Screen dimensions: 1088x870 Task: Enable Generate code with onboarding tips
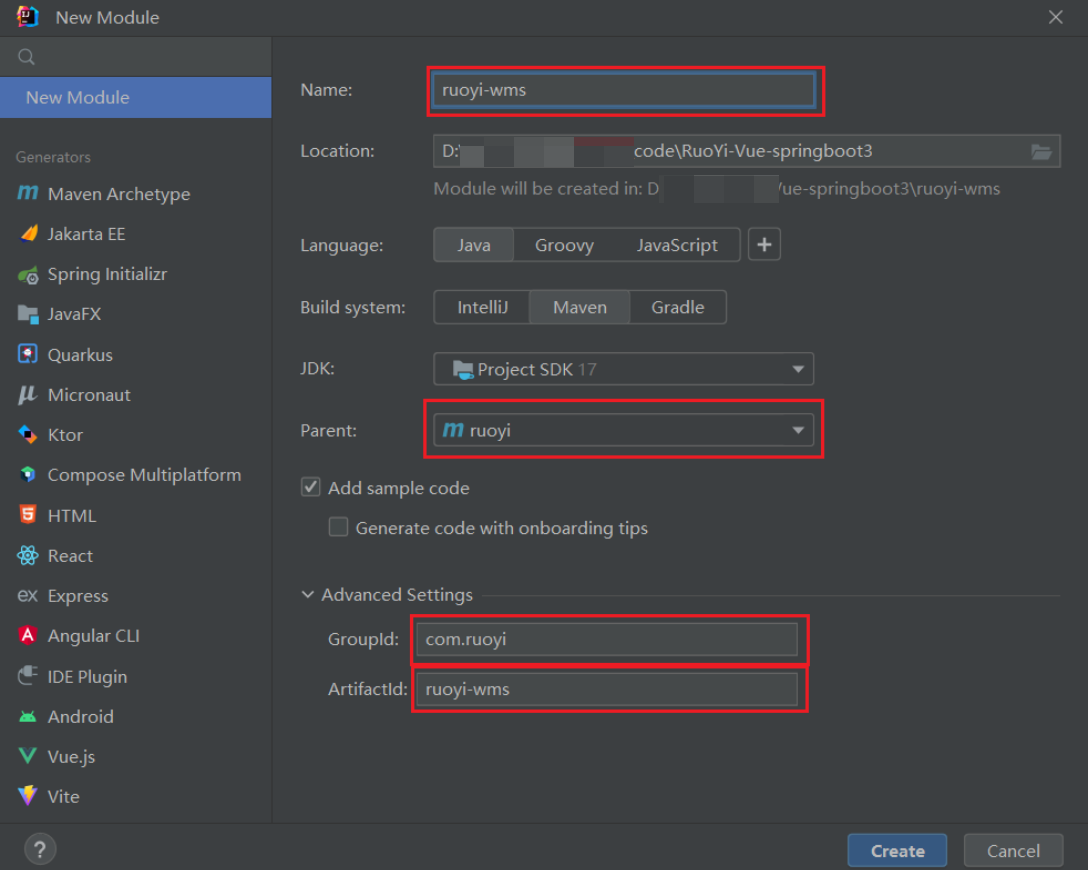pyautogui.click(x=339, y=527)
